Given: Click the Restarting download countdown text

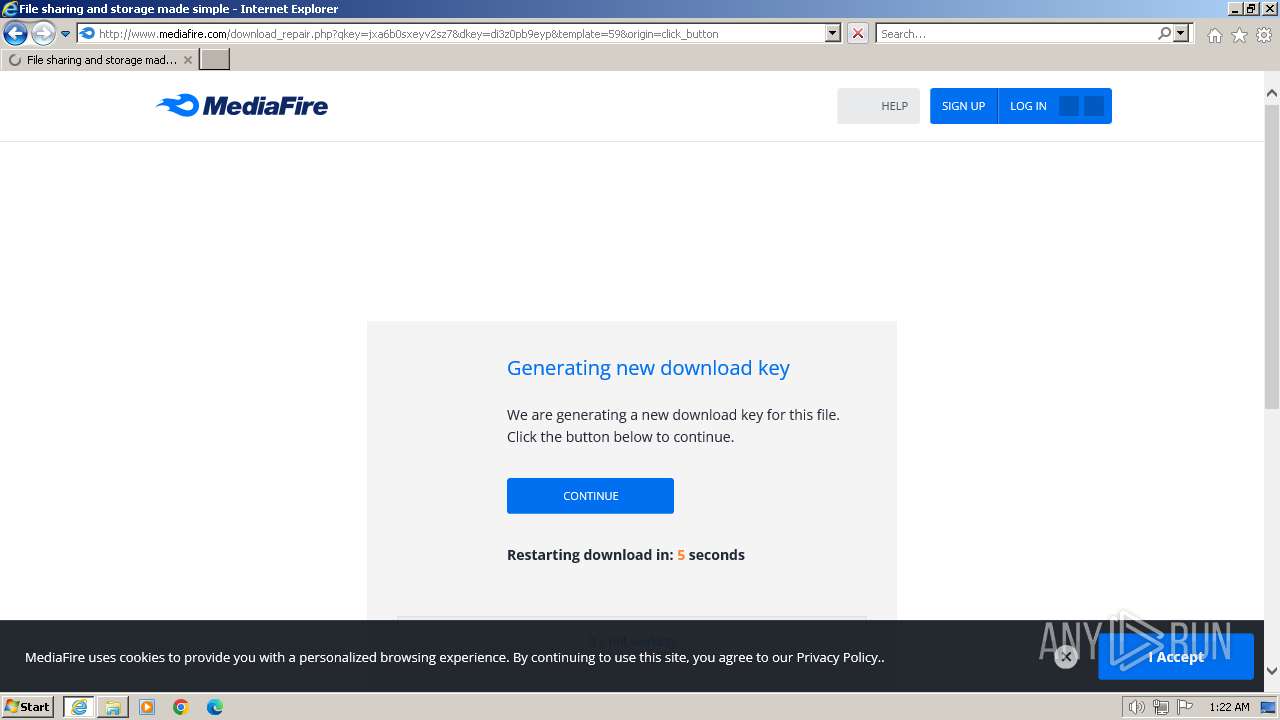Looking at the screenshot, I should [626, 555].
